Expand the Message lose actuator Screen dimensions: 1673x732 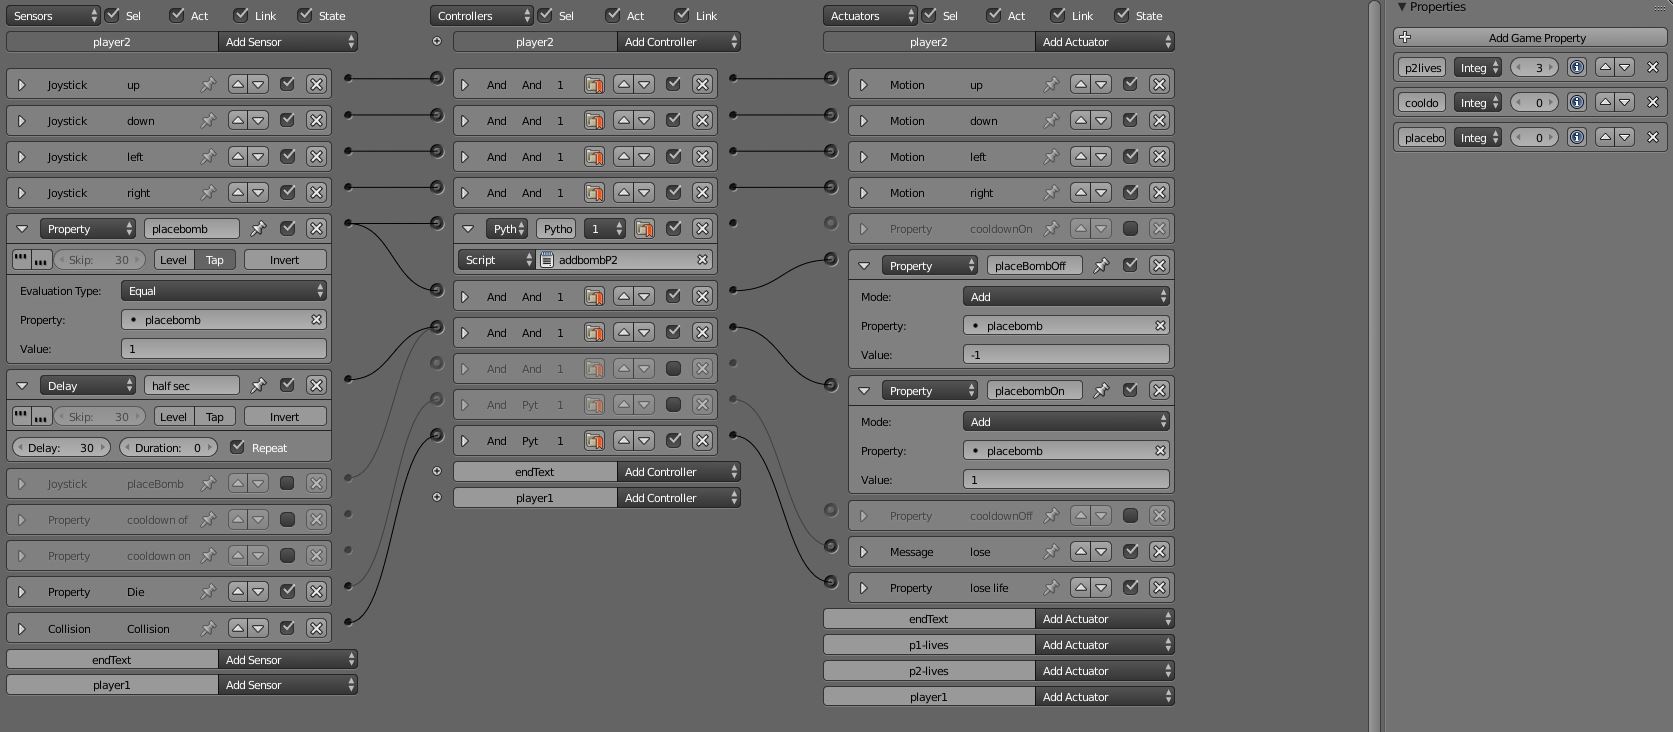(x=864, y=552)
